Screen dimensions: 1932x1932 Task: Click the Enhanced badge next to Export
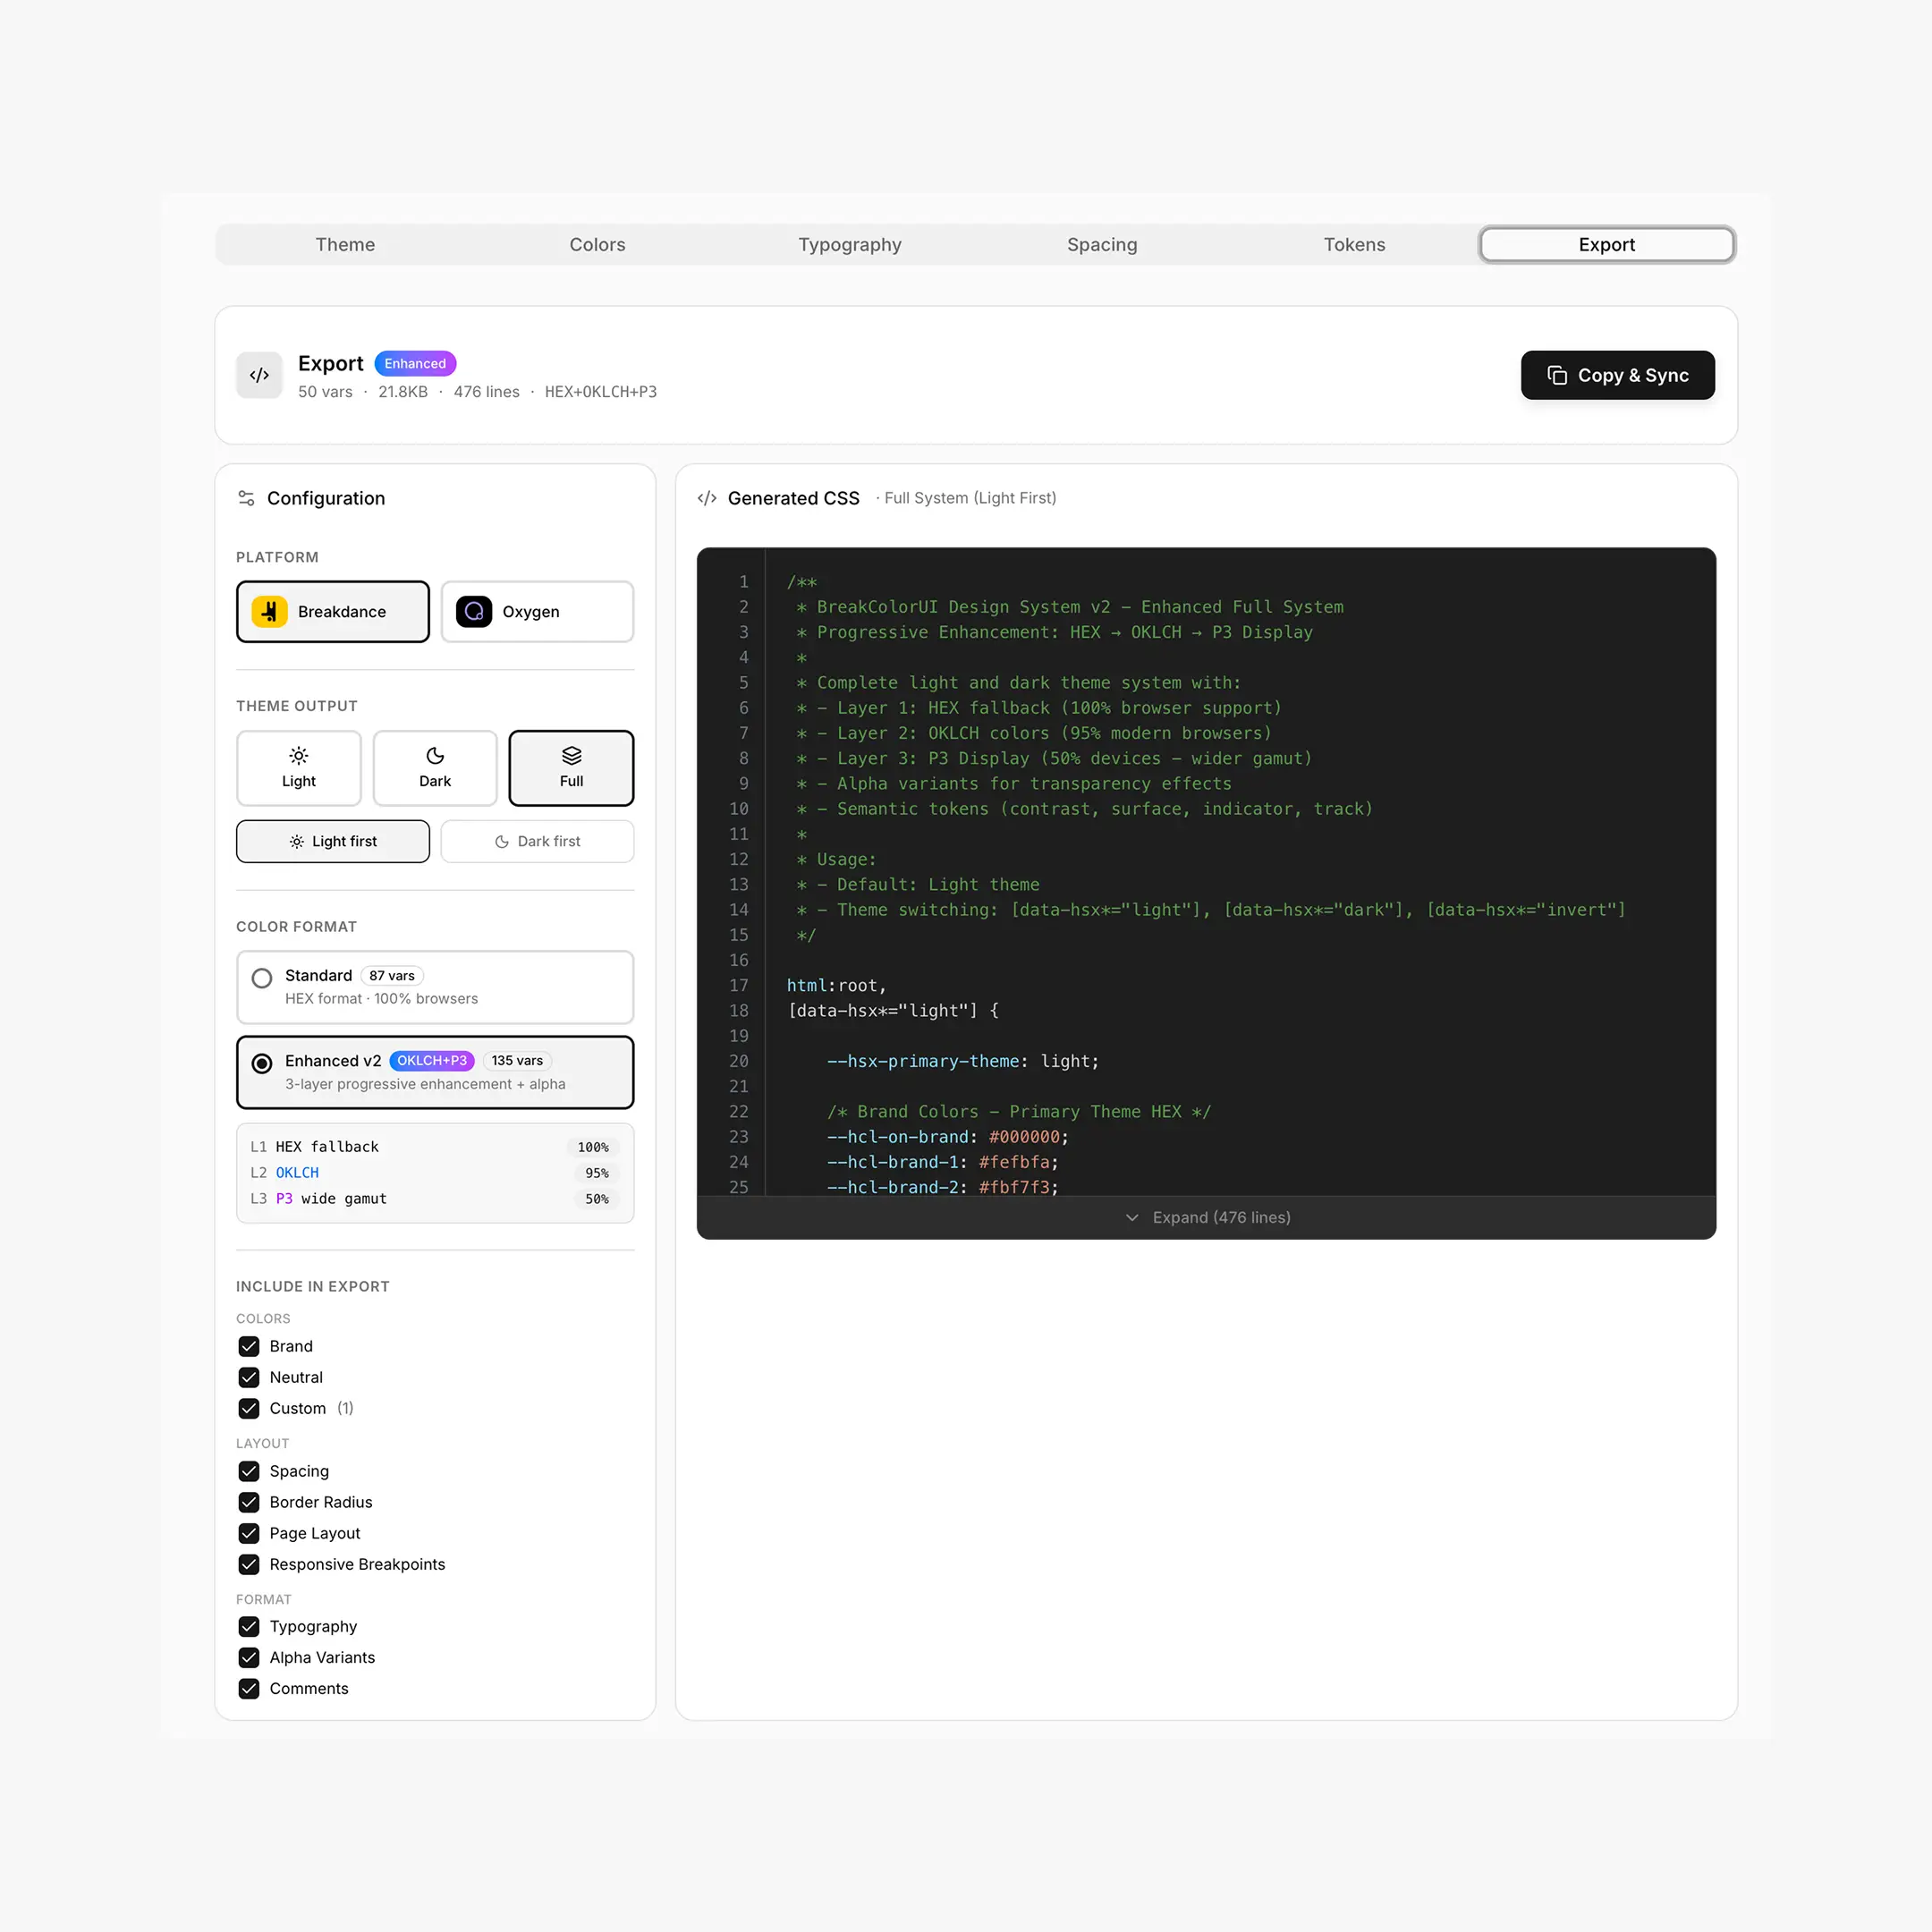tap(415, 364)
